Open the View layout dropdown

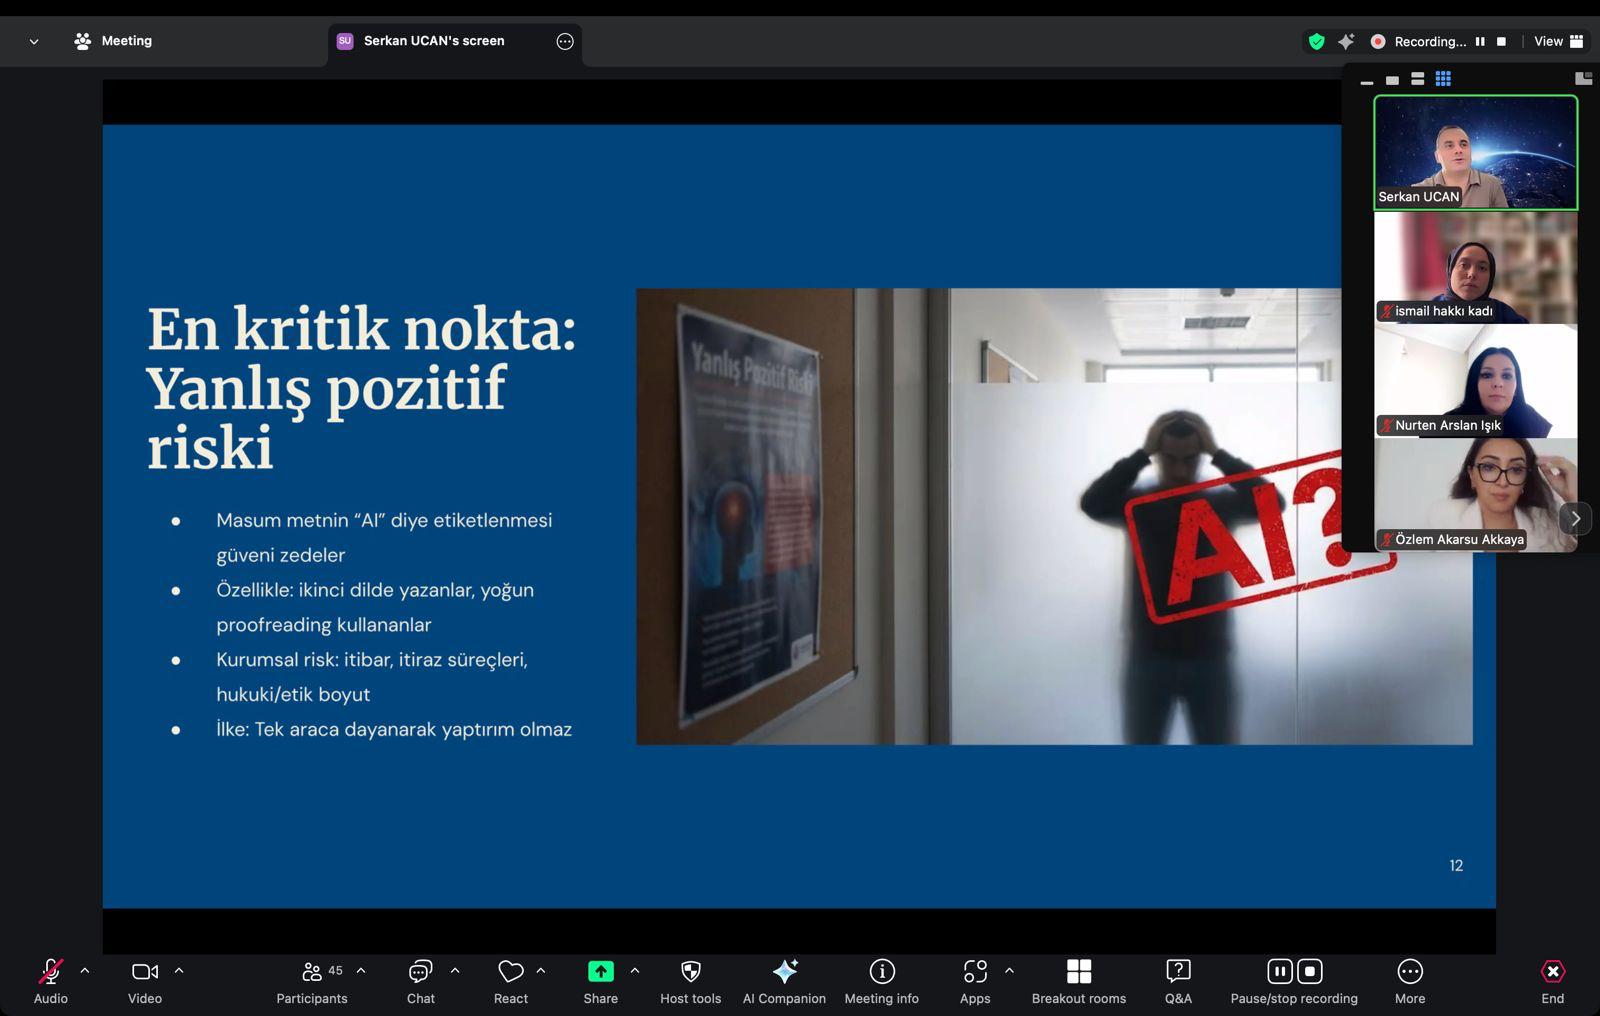(1558, 41)
